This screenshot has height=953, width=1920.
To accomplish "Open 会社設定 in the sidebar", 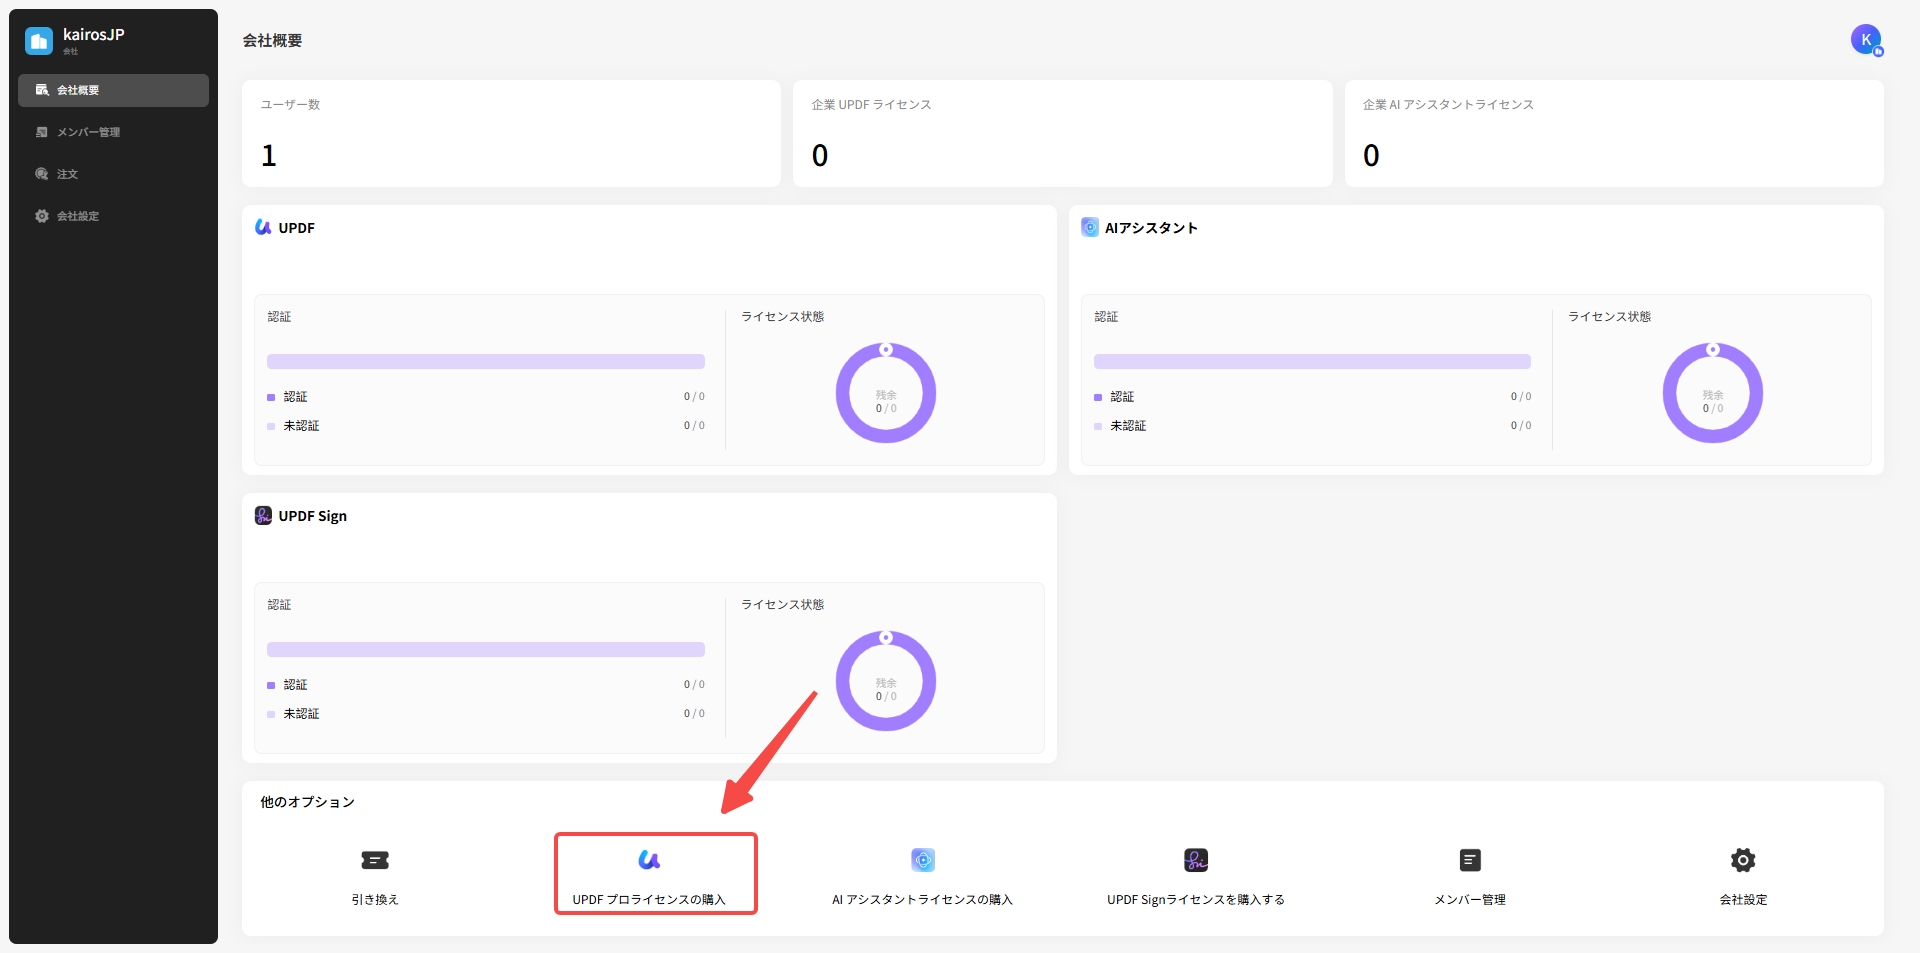I will [113, 216].
